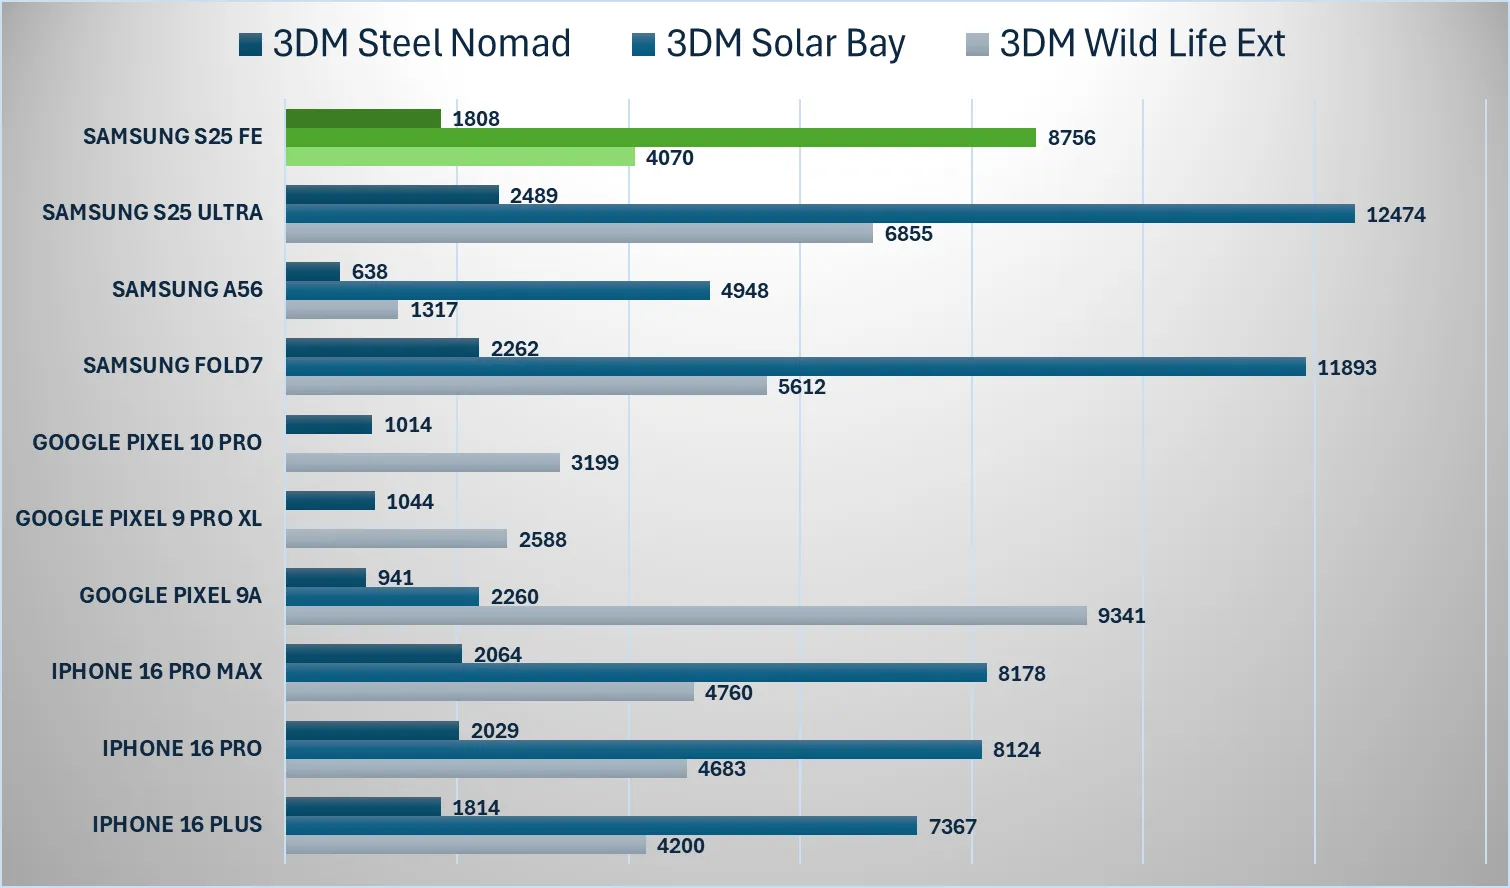Screen dimensions: 1510x888
Task: Click the iPhone 16 Plus bar labeled 1814
Action: pos(363,807)
